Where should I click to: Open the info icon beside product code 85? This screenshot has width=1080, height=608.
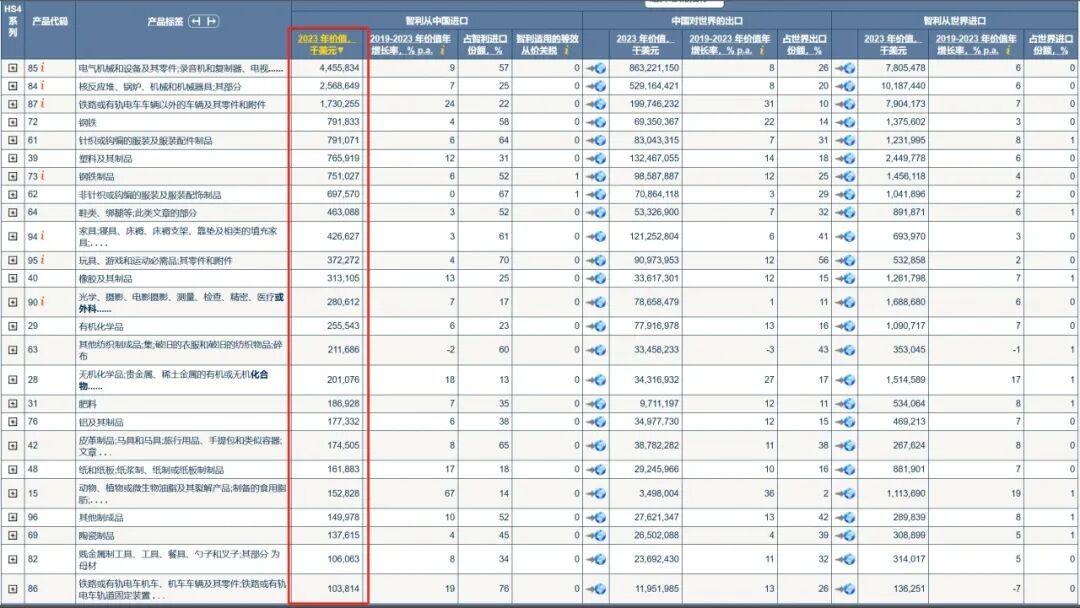43,67
